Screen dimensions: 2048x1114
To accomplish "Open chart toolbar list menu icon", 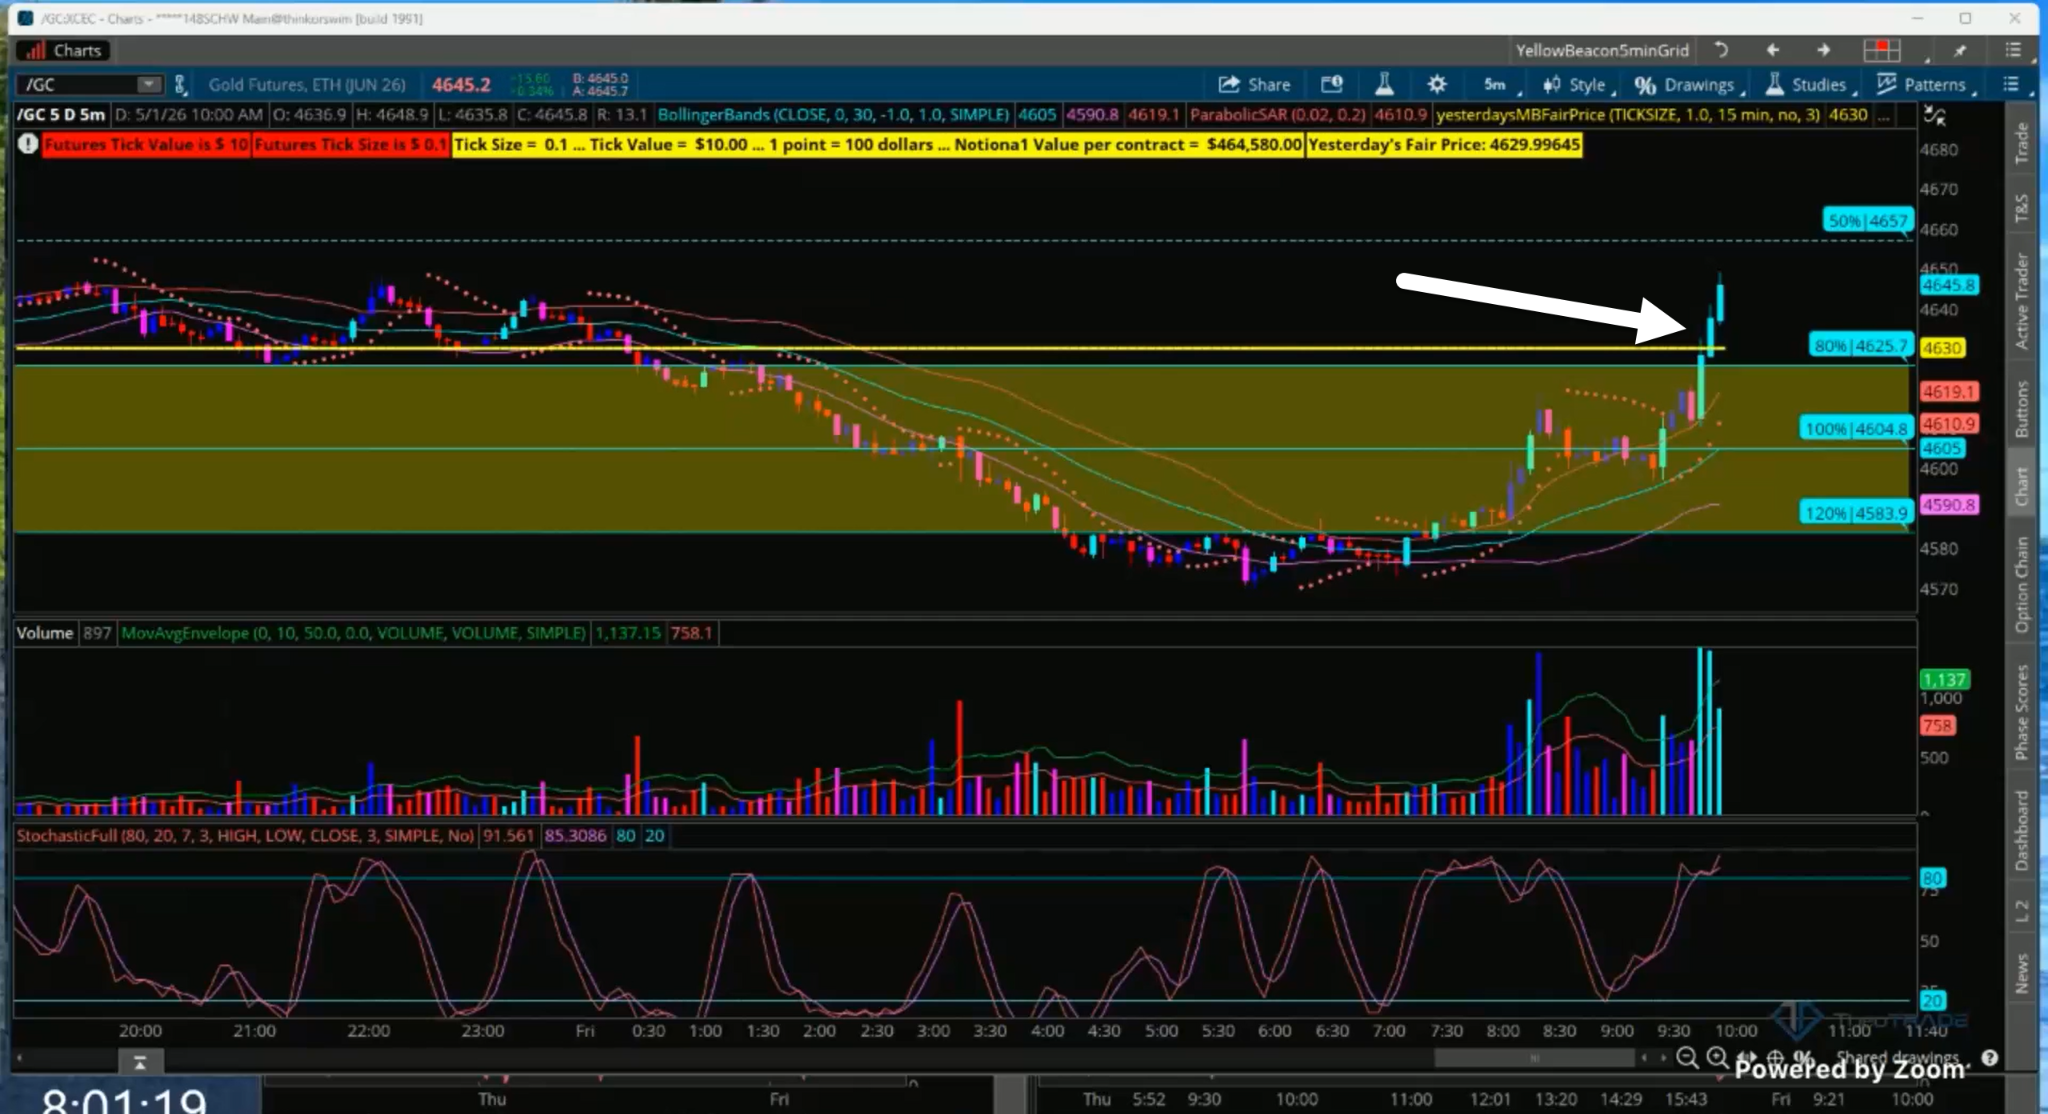I will pos(2011,84).
